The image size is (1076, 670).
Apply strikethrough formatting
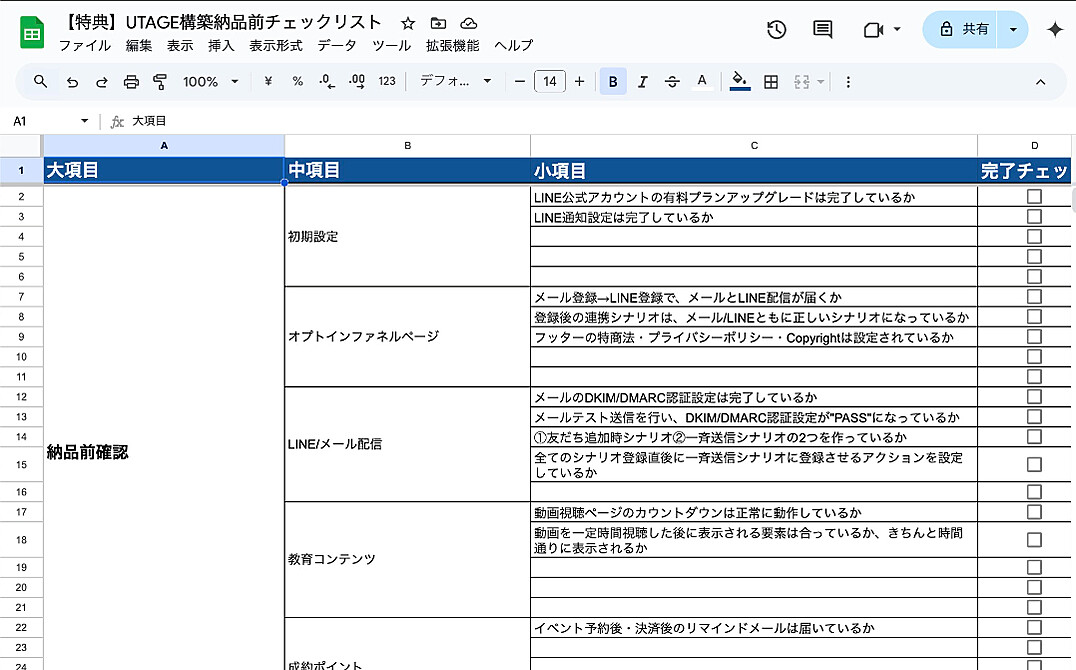coord(672,82)
